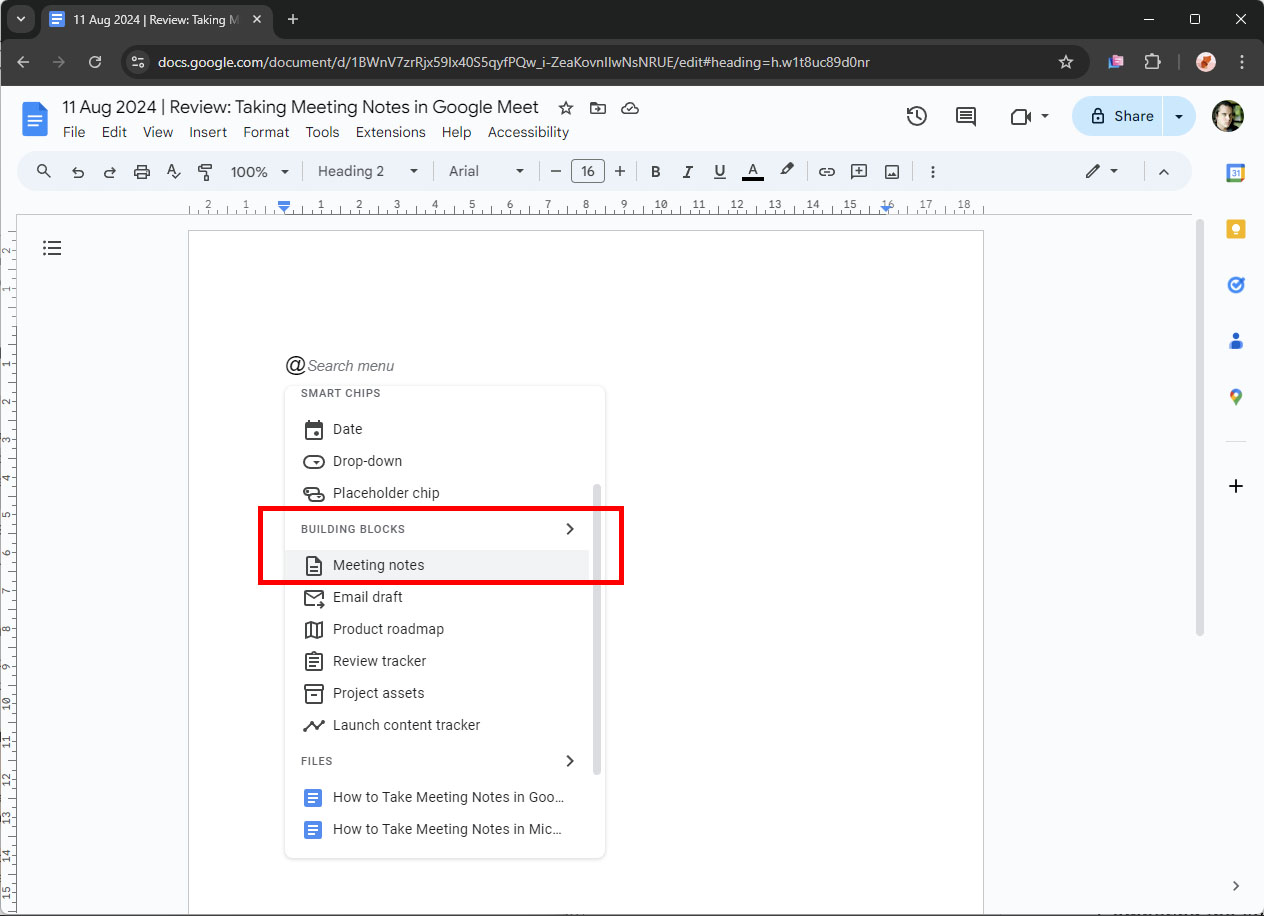Open Google Calendar in side panel
Screen dimensions: 1264x916
[x=1236, y=173]
